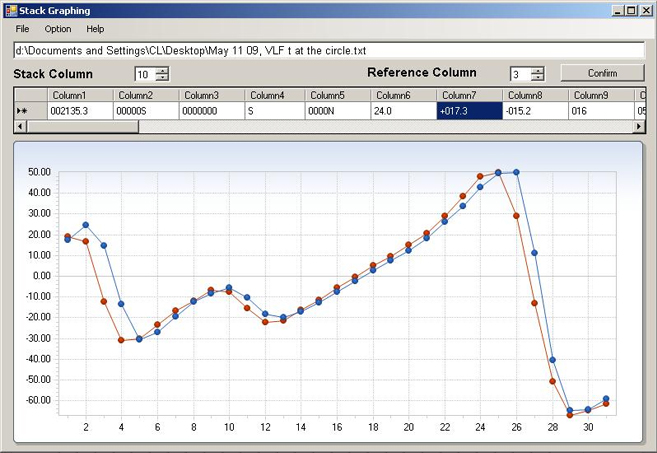Click the cell containing -015.2

pos(534,111)
